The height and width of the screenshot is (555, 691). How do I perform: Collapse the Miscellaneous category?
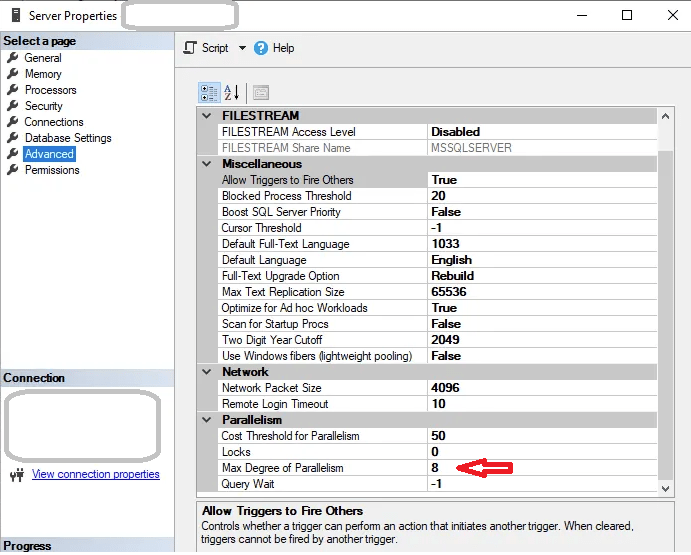207,164
